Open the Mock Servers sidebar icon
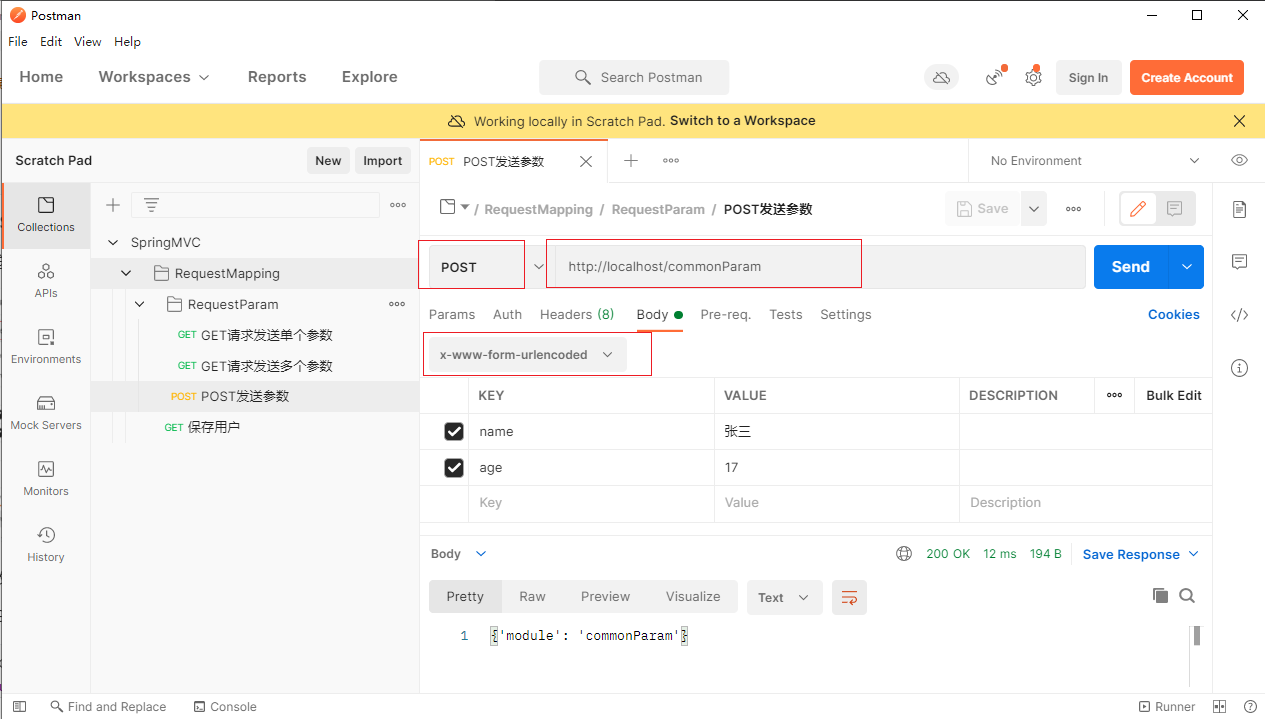1265x719 pixels. [x=46, y=412]
